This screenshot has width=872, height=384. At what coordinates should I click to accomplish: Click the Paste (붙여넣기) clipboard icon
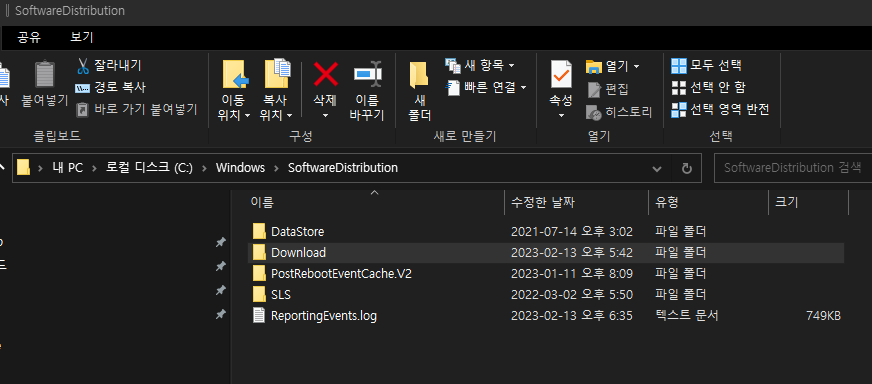[44, 75]
